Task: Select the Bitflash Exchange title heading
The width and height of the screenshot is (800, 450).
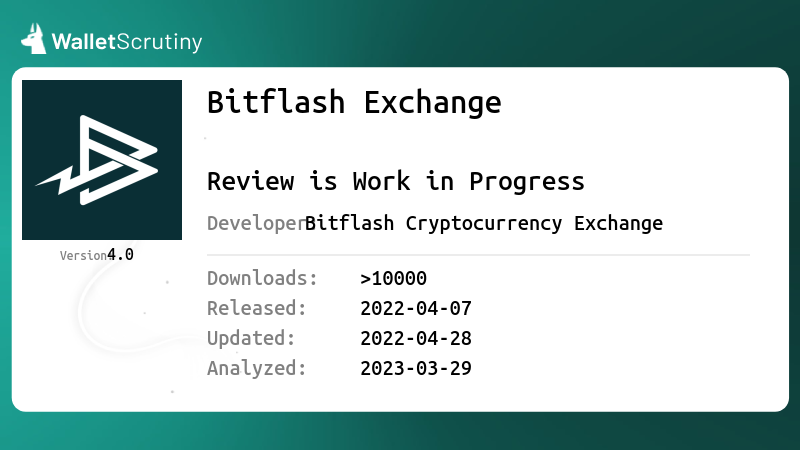Action: [354, 102]
